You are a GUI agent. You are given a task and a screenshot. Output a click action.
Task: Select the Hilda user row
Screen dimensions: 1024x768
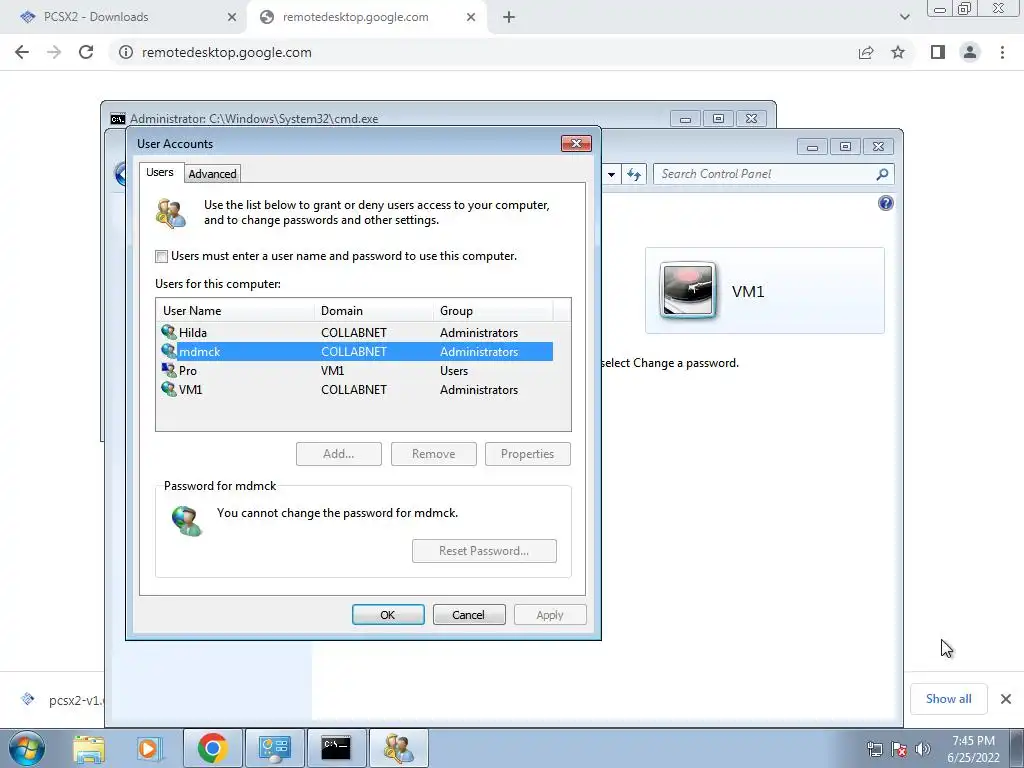[357, 332]
